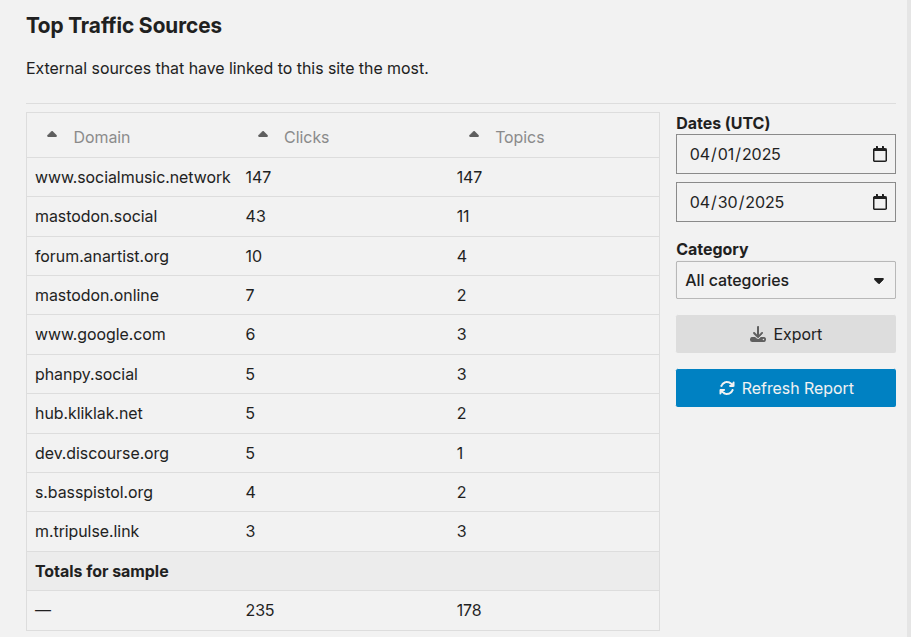
Task: Select the www.socialmusic.network row
Action: click(343, 177)
